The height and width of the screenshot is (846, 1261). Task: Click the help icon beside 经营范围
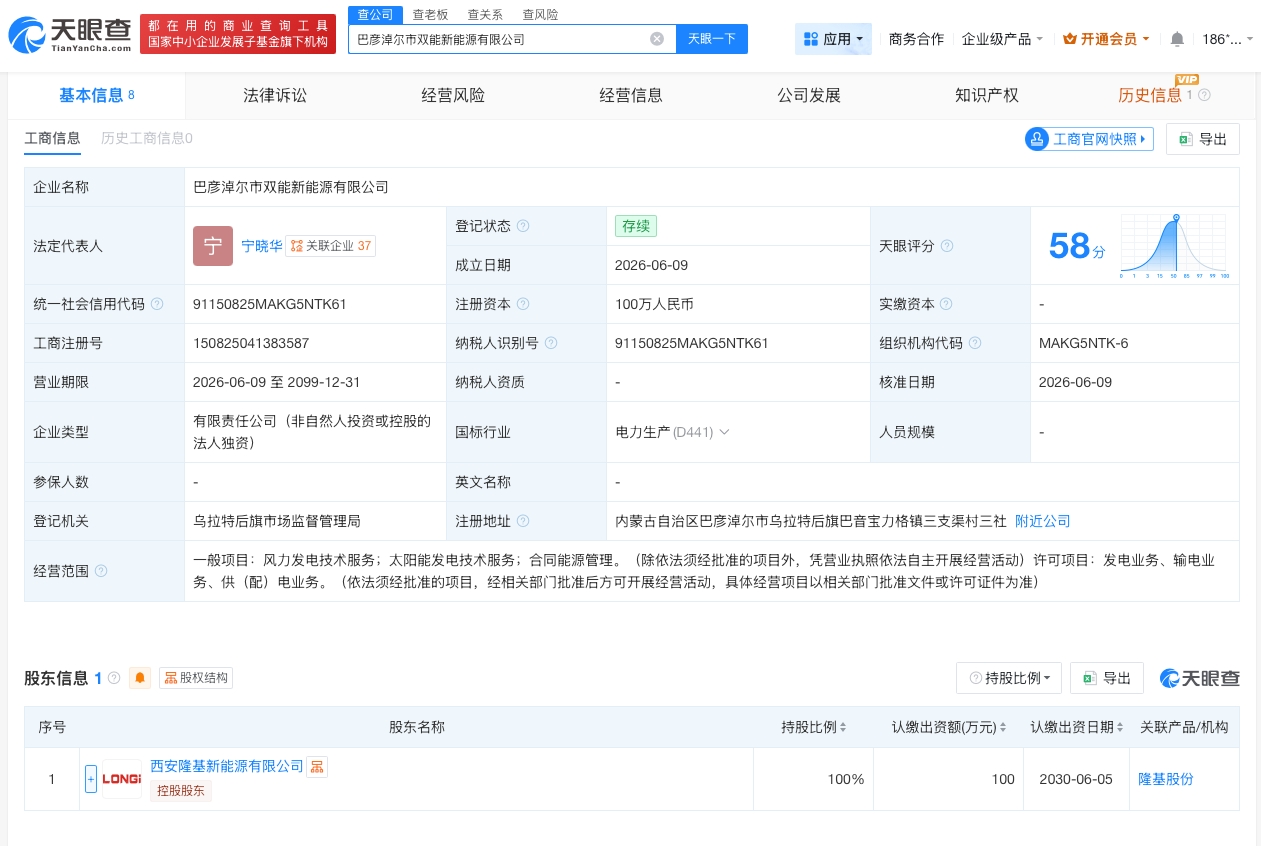coord(101,571)
